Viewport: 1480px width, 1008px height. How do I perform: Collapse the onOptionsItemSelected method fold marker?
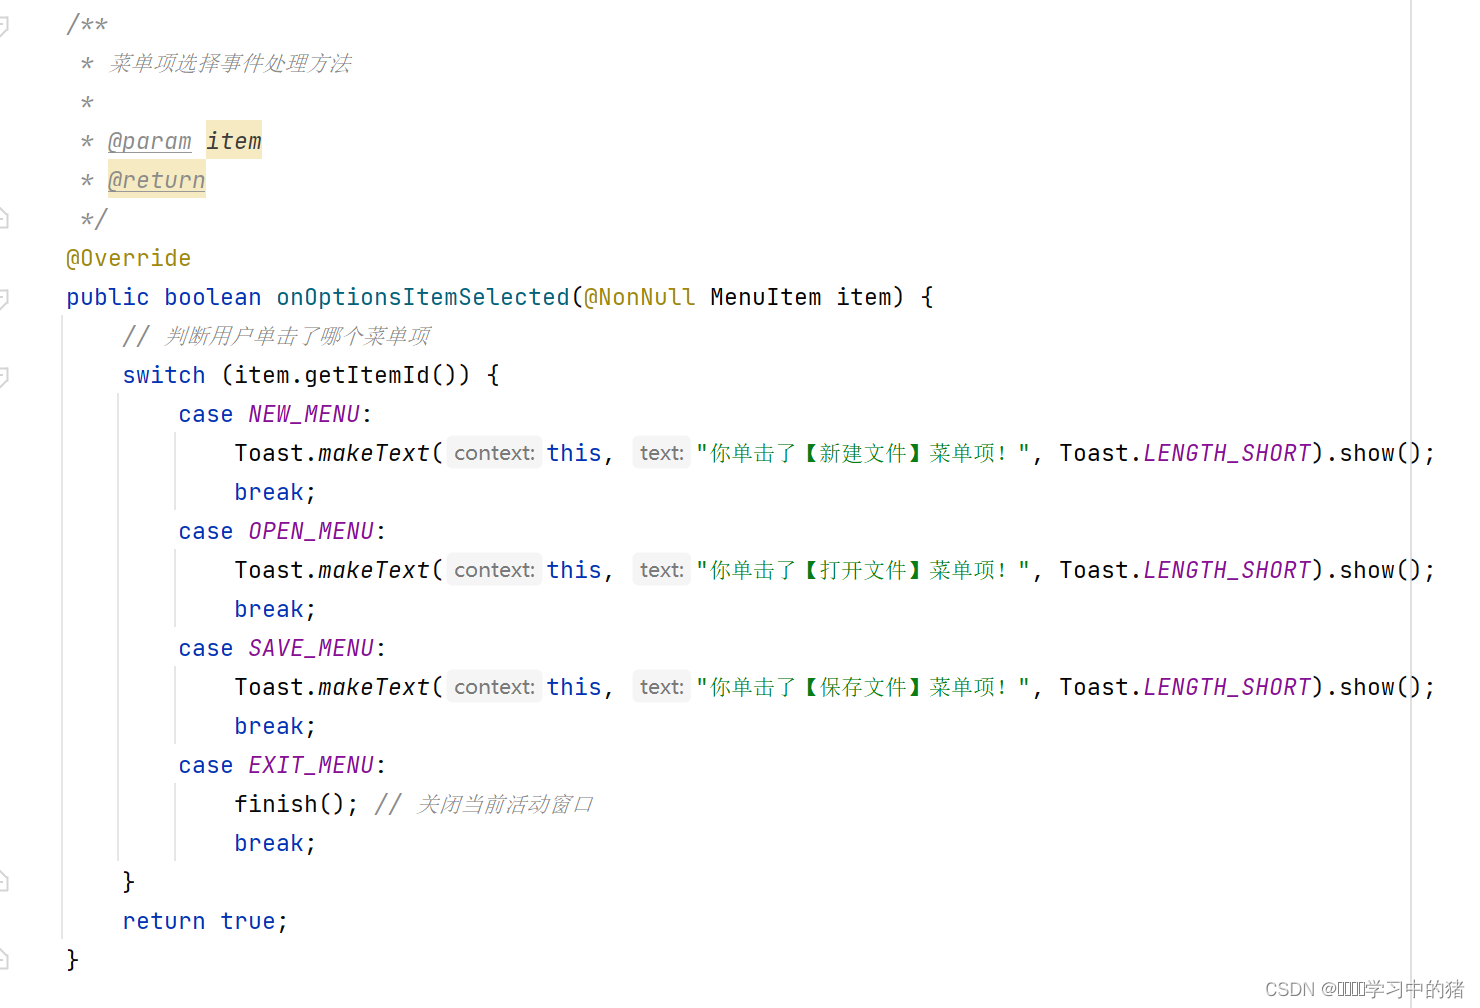[3, 298]
